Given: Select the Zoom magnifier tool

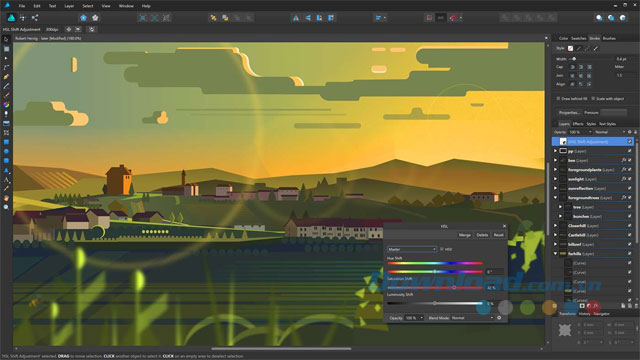Looking at the screenshot, I should [6, 207].
